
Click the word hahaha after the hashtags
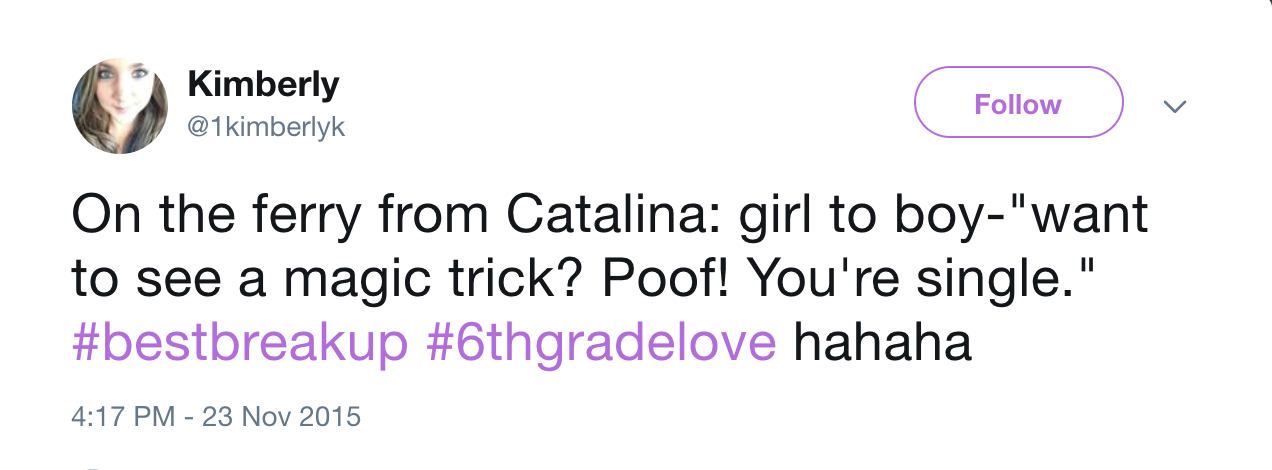[x=882, y=343]
